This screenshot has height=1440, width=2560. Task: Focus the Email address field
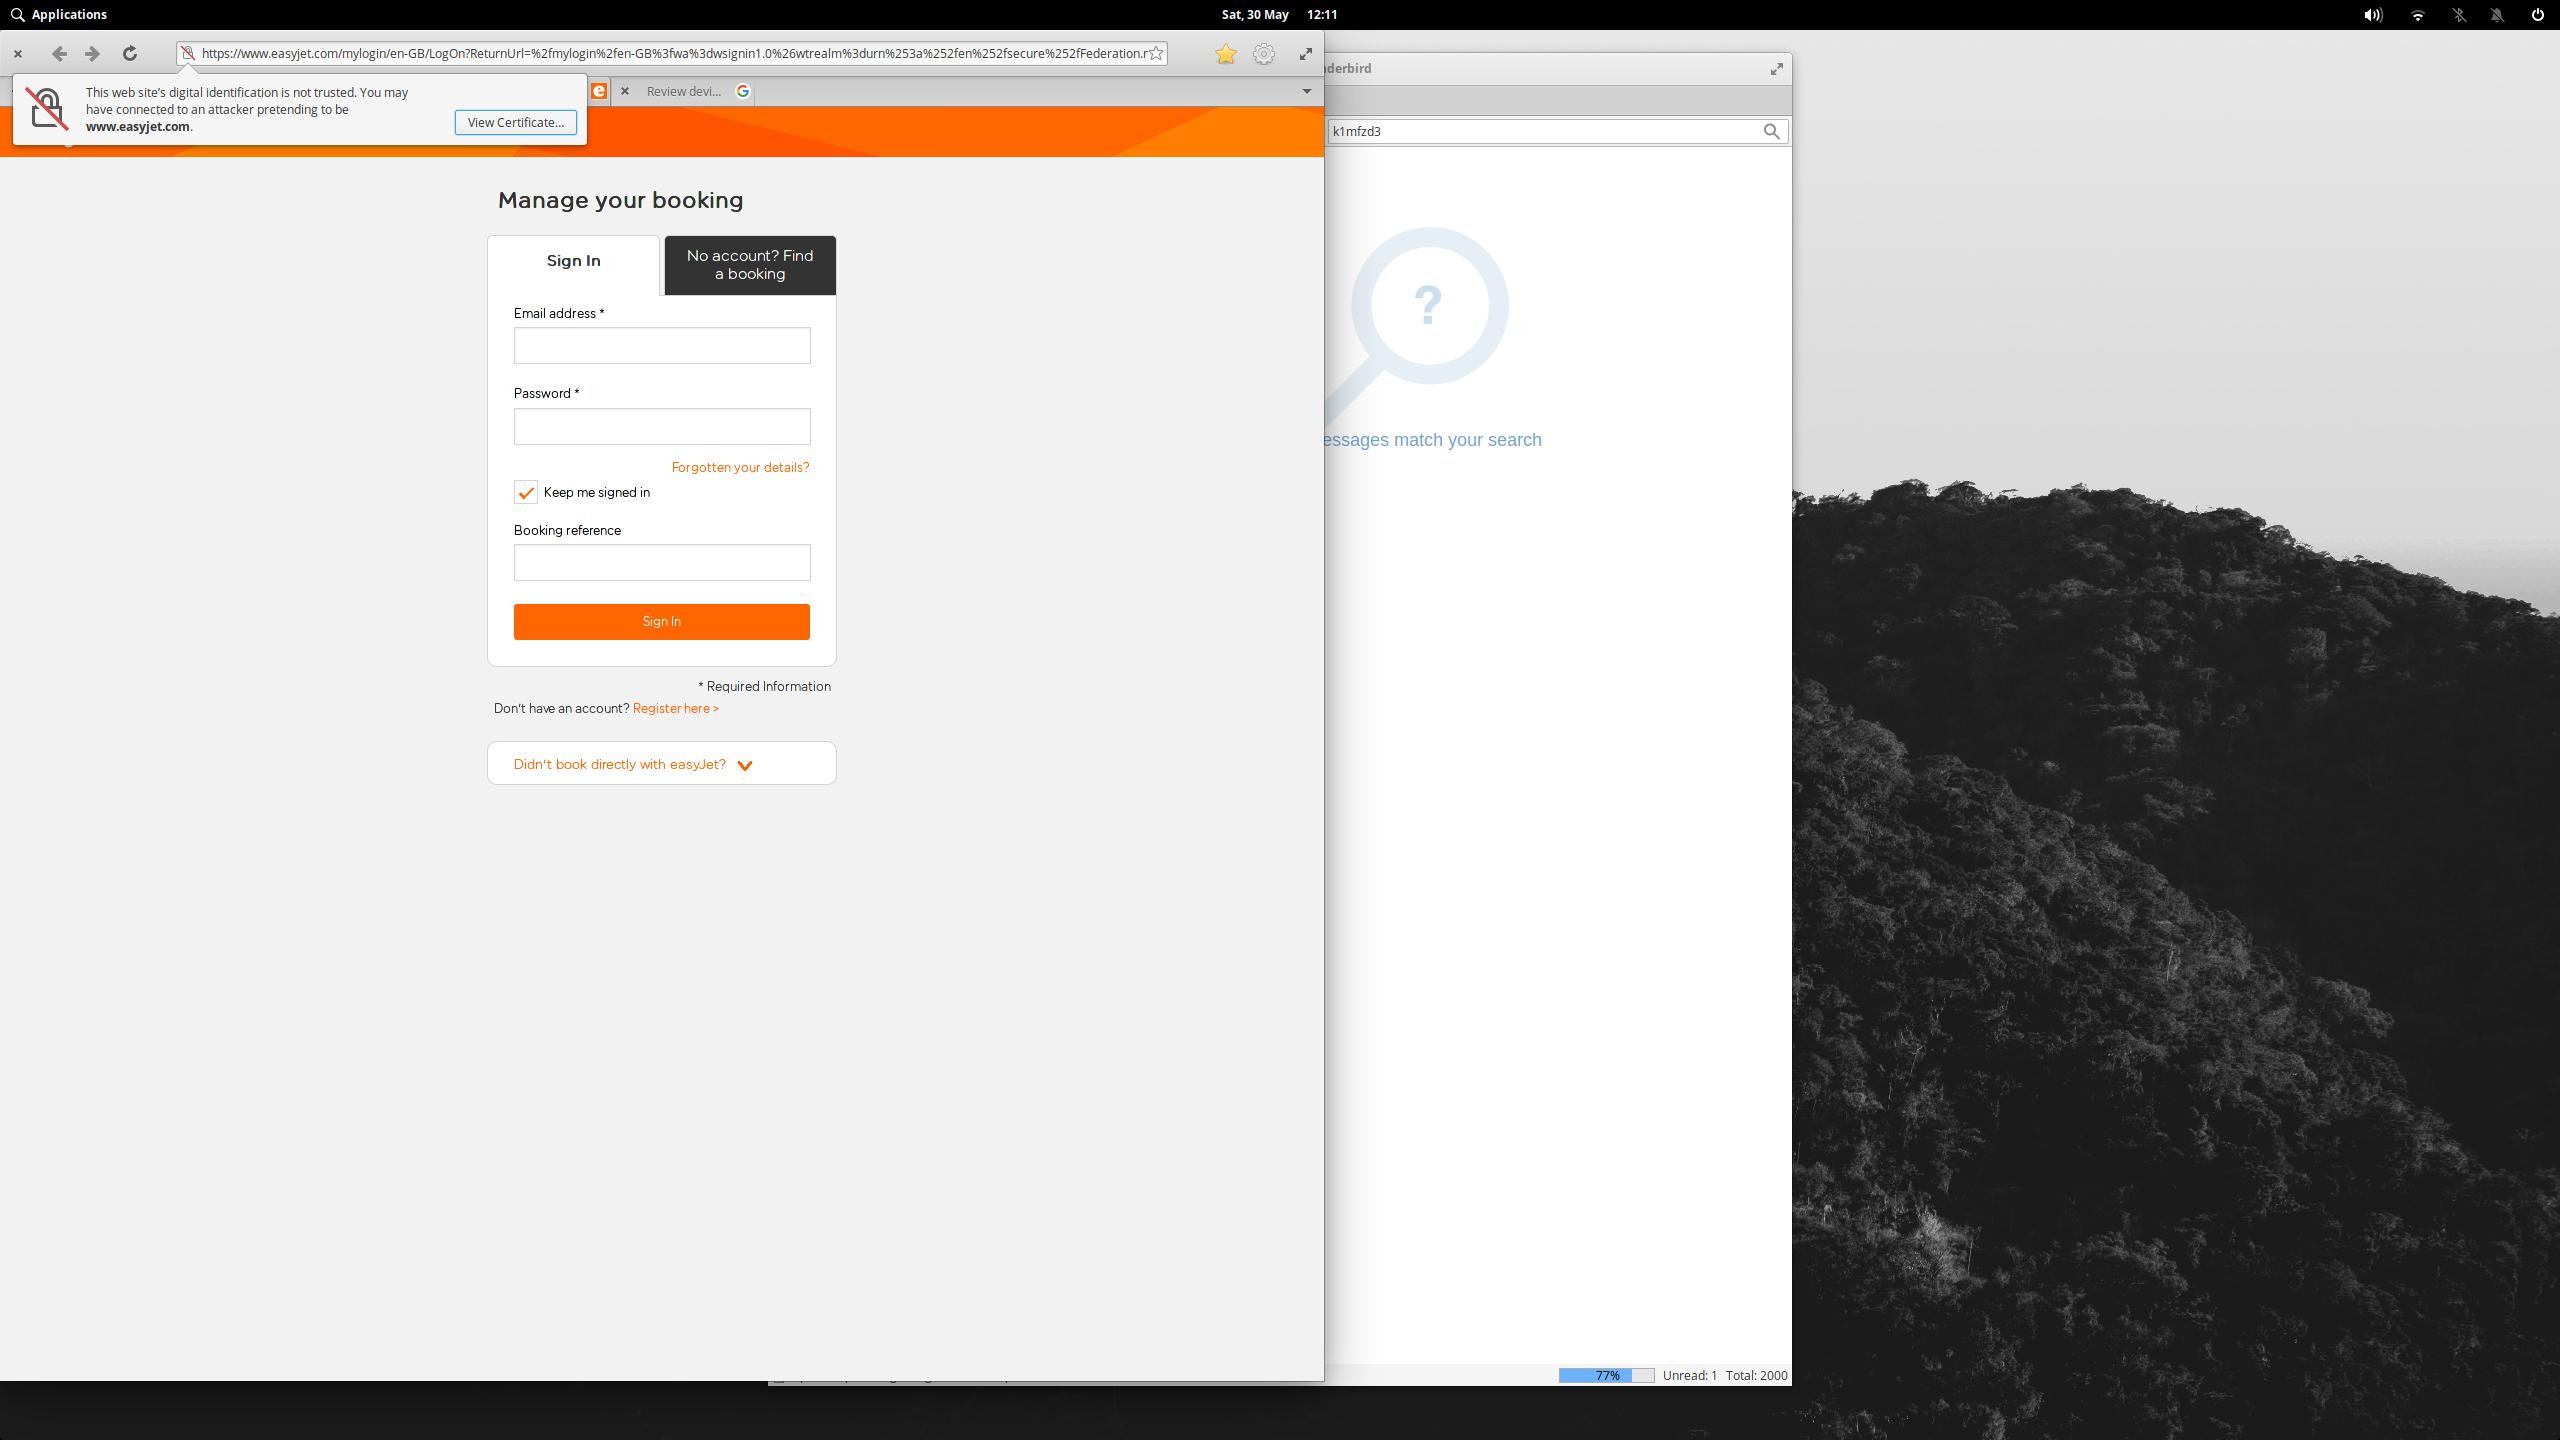662,345
